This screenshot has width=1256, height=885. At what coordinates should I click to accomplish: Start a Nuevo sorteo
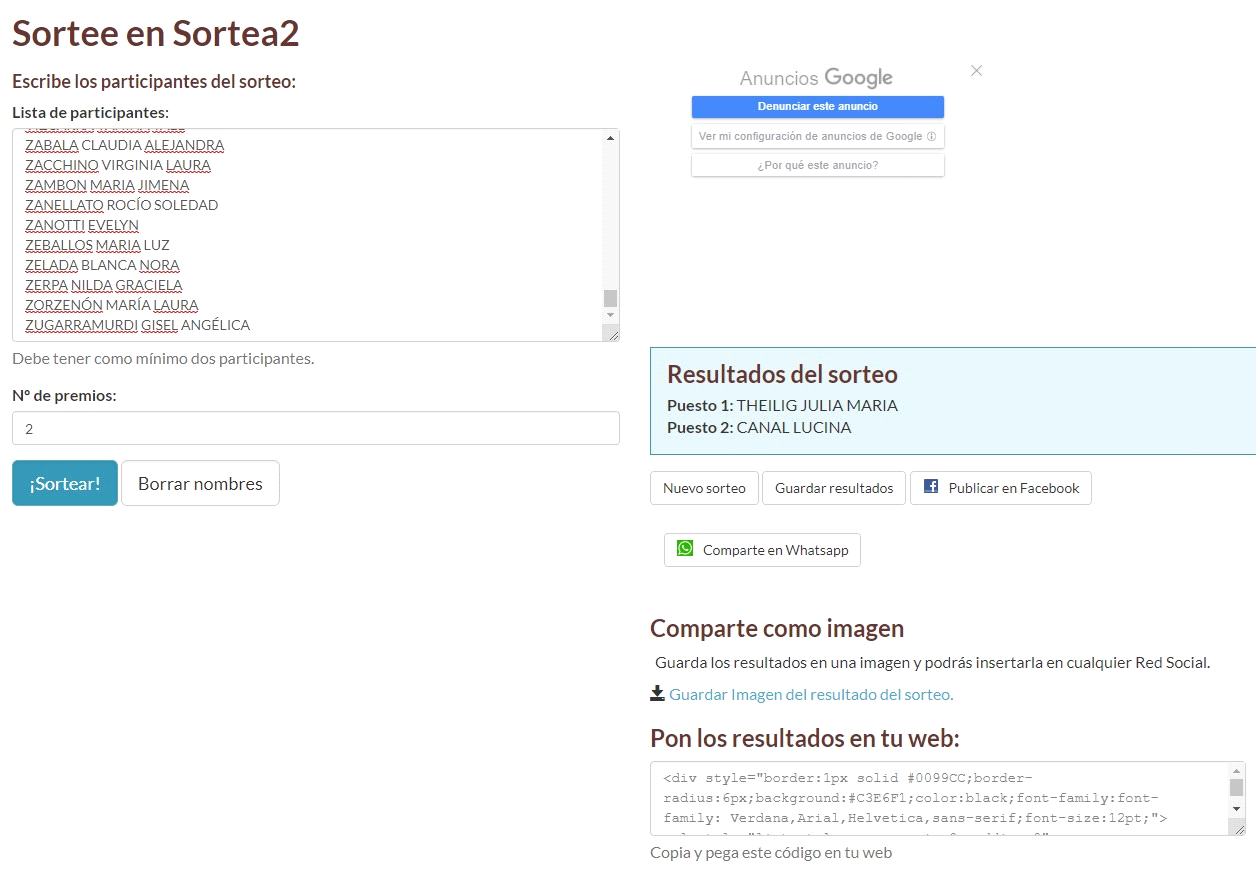[x=704, y=488]
